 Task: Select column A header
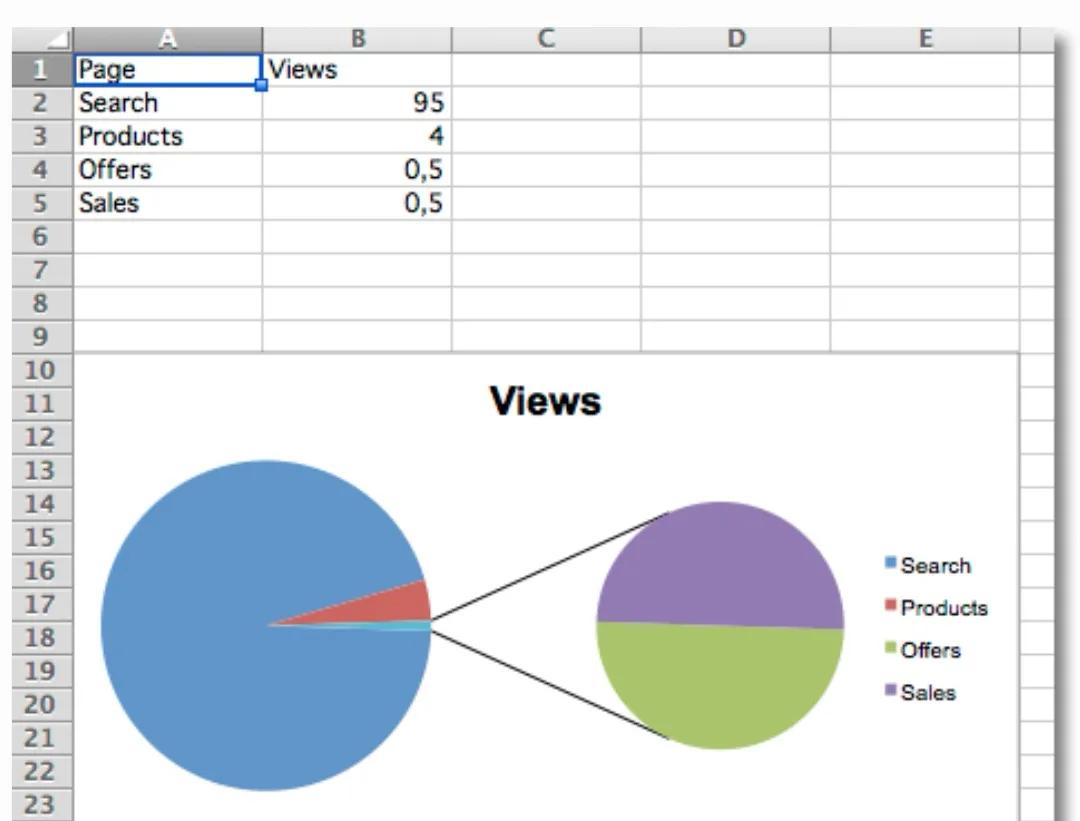click(x=167, y=39)
